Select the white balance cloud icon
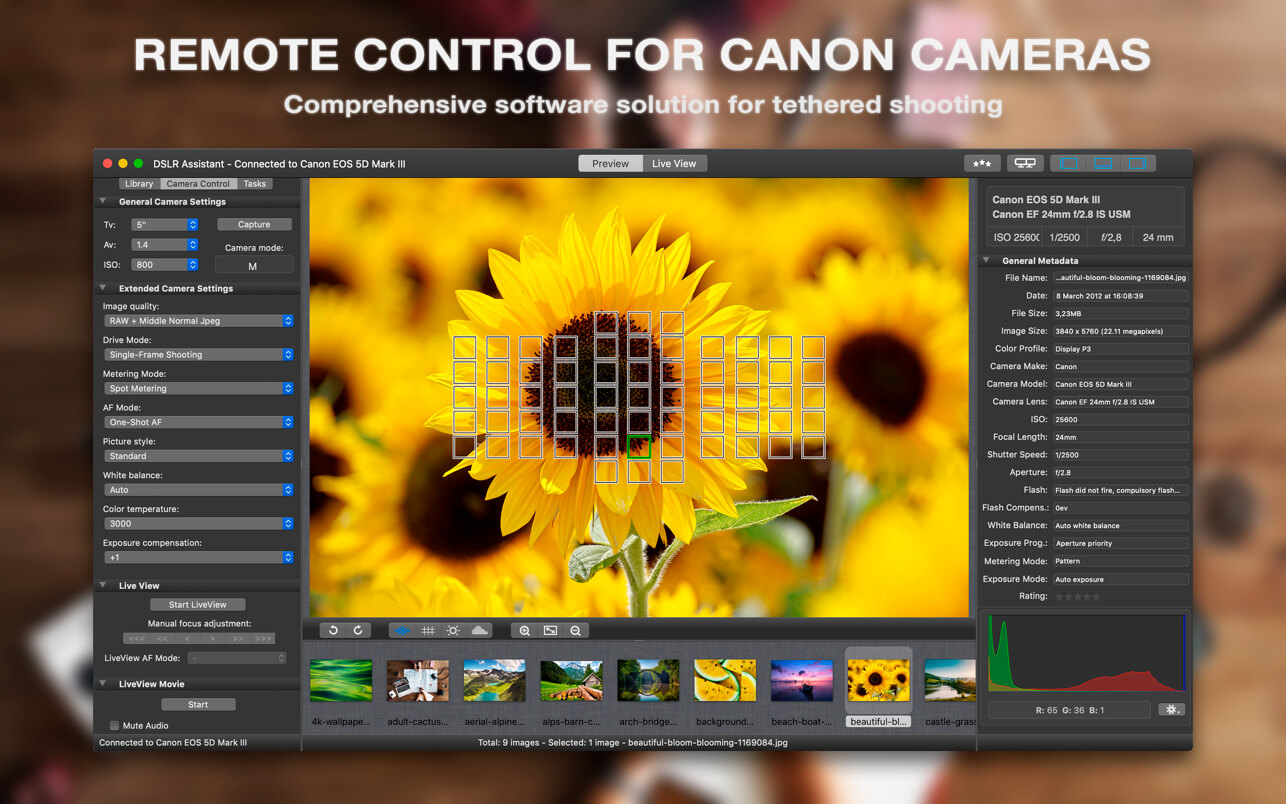 tap(478, 630)
